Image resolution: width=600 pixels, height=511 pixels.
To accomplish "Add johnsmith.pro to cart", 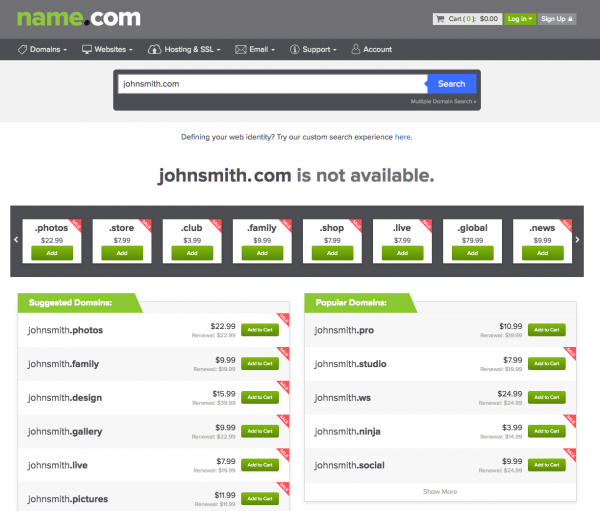I will click(547, 330).
